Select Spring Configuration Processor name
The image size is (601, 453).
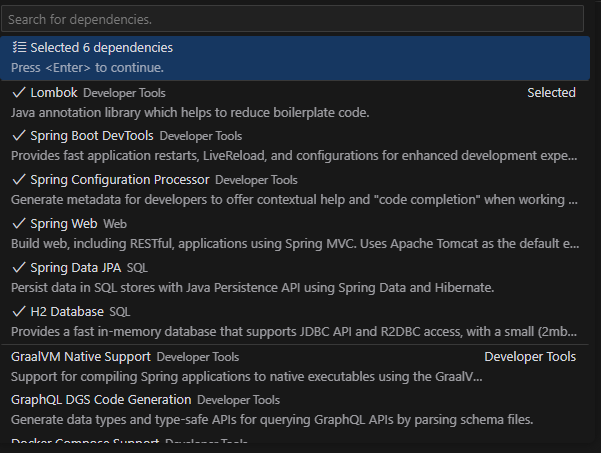(x=120, y=180)
